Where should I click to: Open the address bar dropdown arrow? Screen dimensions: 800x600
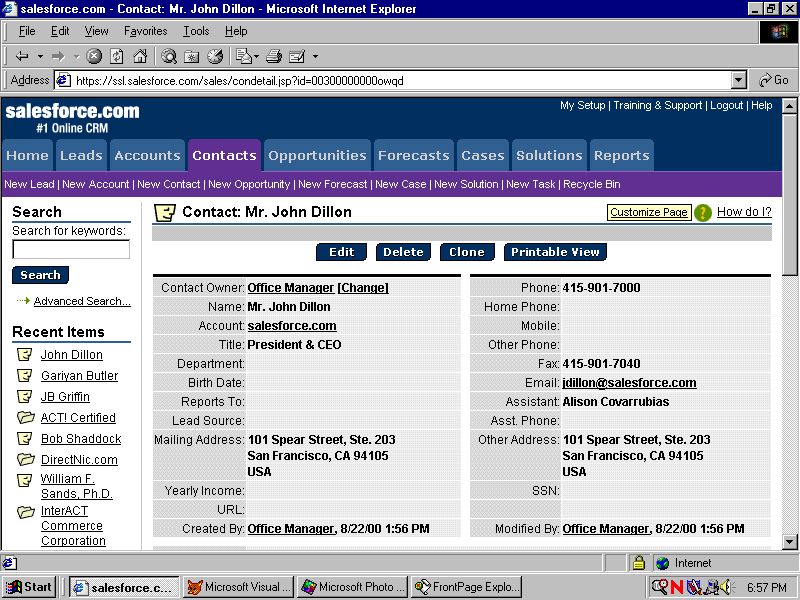[x=739, y=81]
